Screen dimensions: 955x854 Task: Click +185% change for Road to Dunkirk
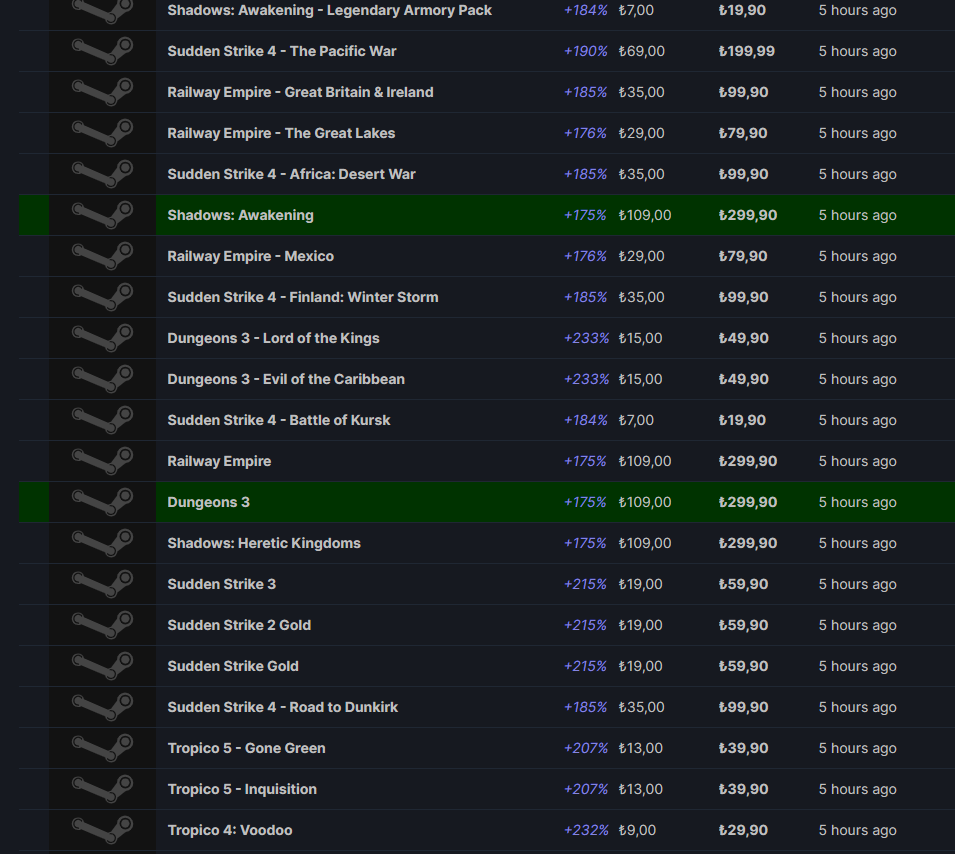[x=585, y=707]
